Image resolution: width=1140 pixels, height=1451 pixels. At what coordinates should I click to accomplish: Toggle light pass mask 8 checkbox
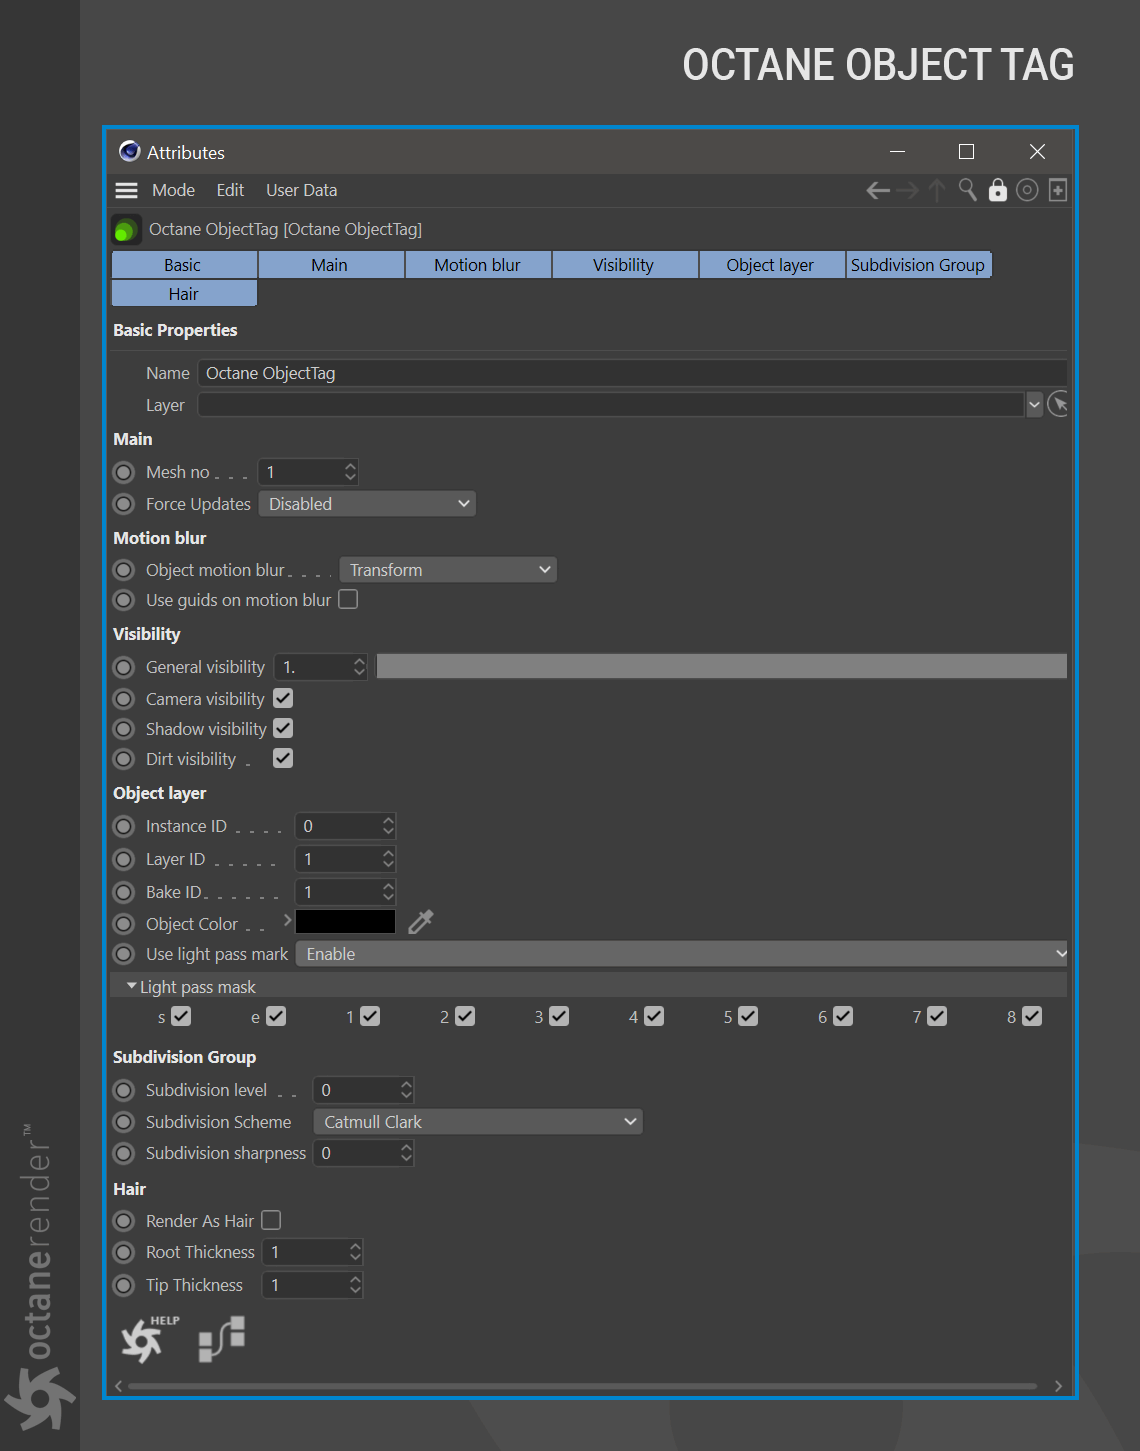(x=1032, y=1016)
